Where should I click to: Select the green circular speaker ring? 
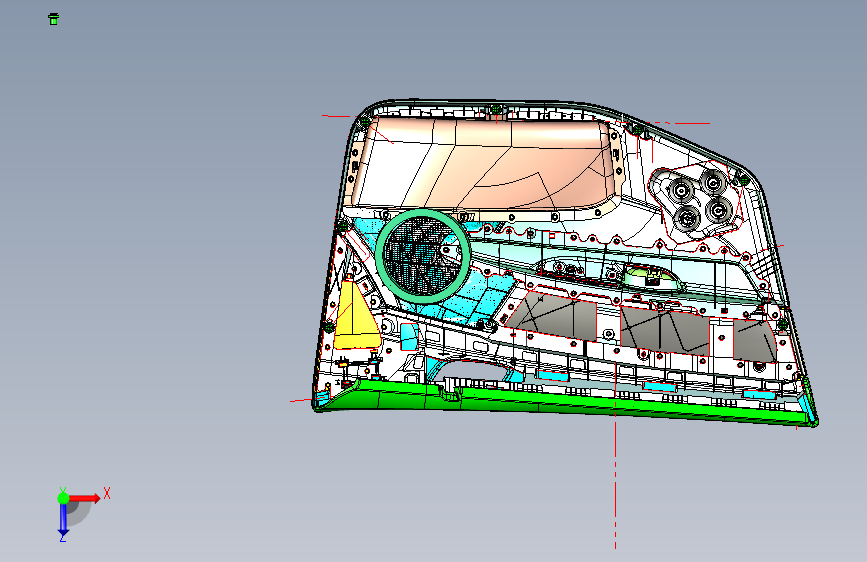(423, 255)
